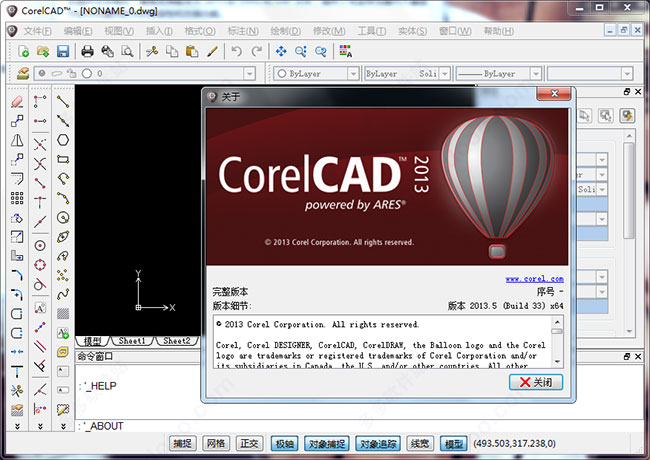
Task: Select the Eraser delete tool
Action: (17, 102)
